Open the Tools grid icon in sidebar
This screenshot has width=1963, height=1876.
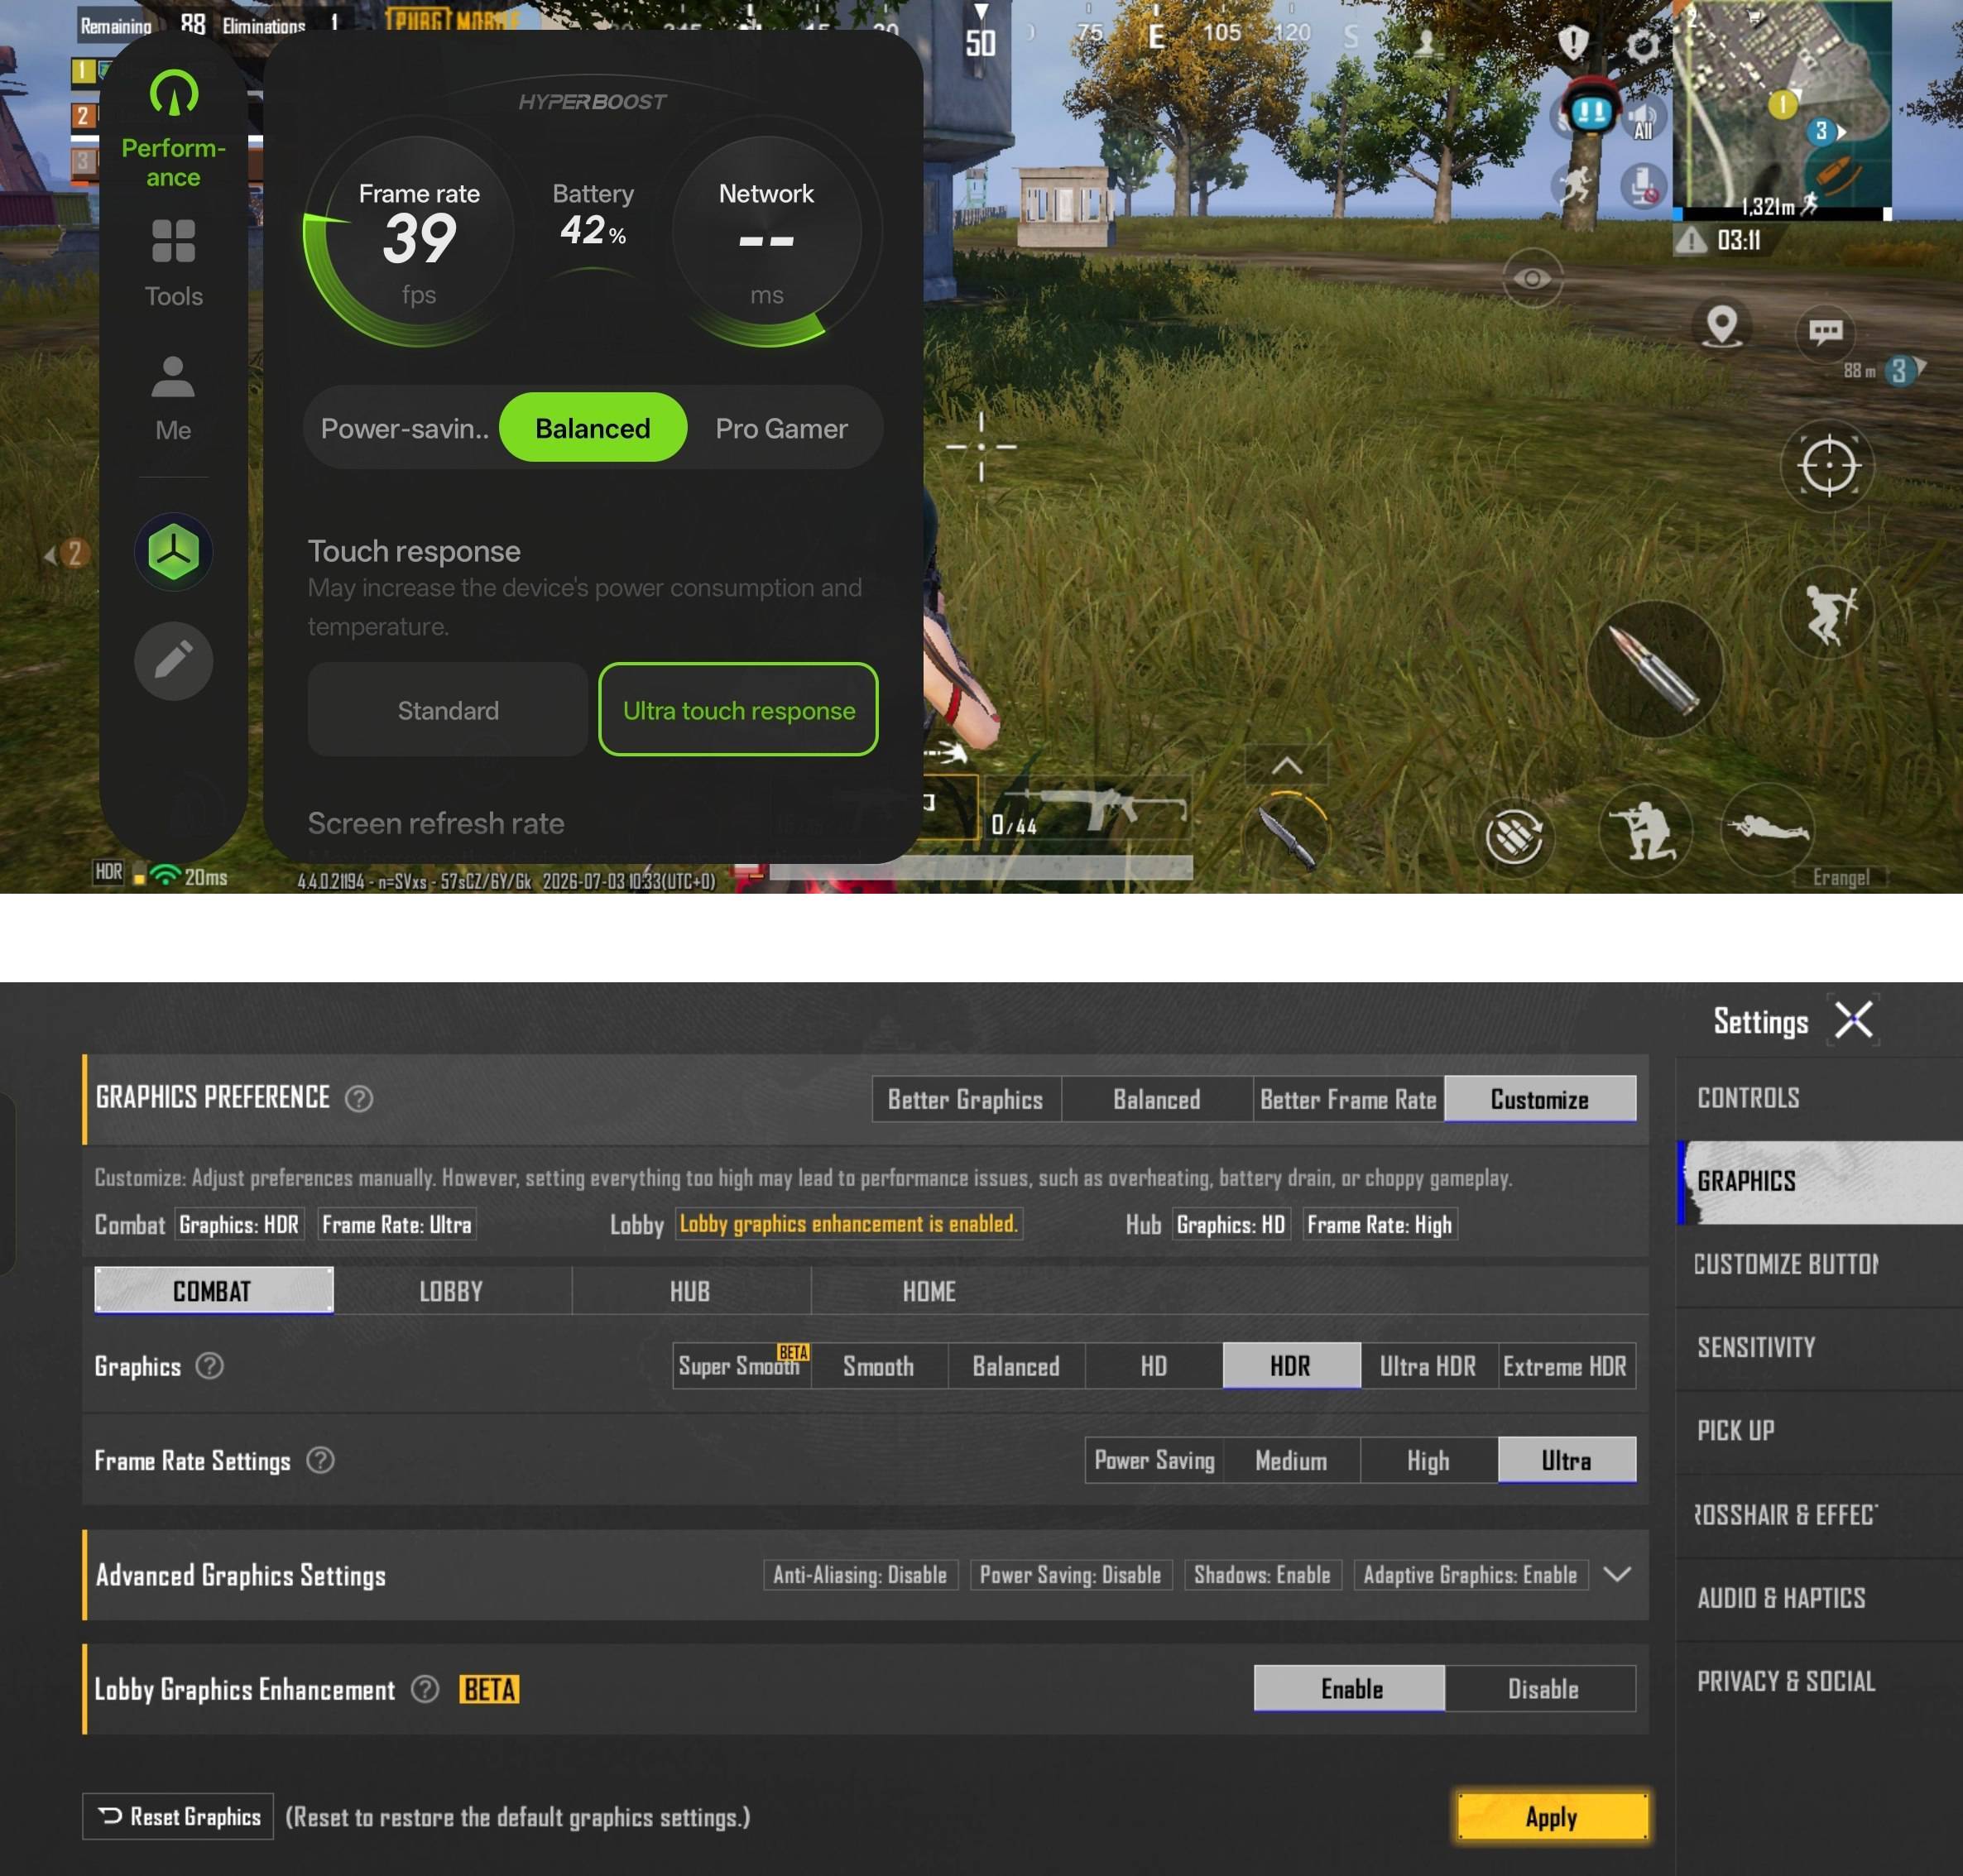point(173,241)
